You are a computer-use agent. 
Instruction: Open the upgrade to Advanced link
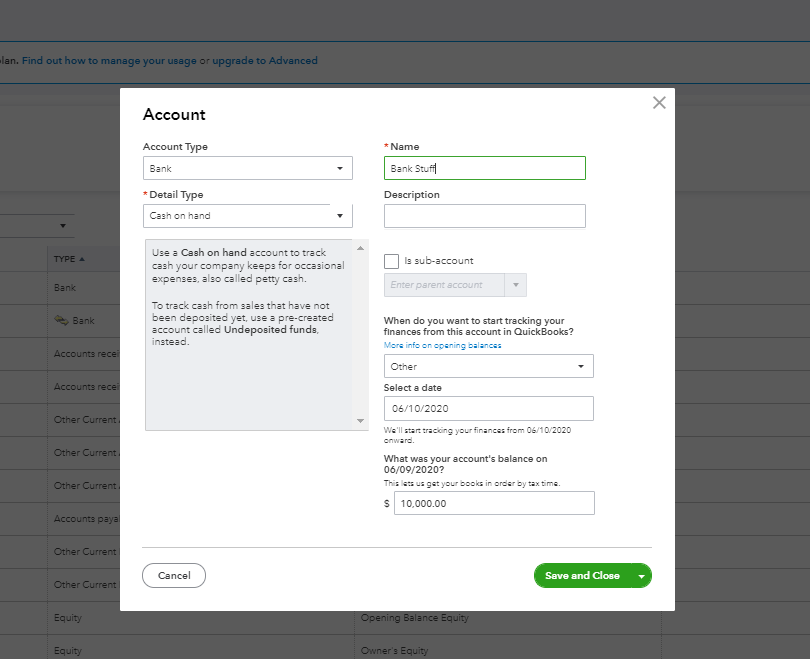(x=265, y=61)
